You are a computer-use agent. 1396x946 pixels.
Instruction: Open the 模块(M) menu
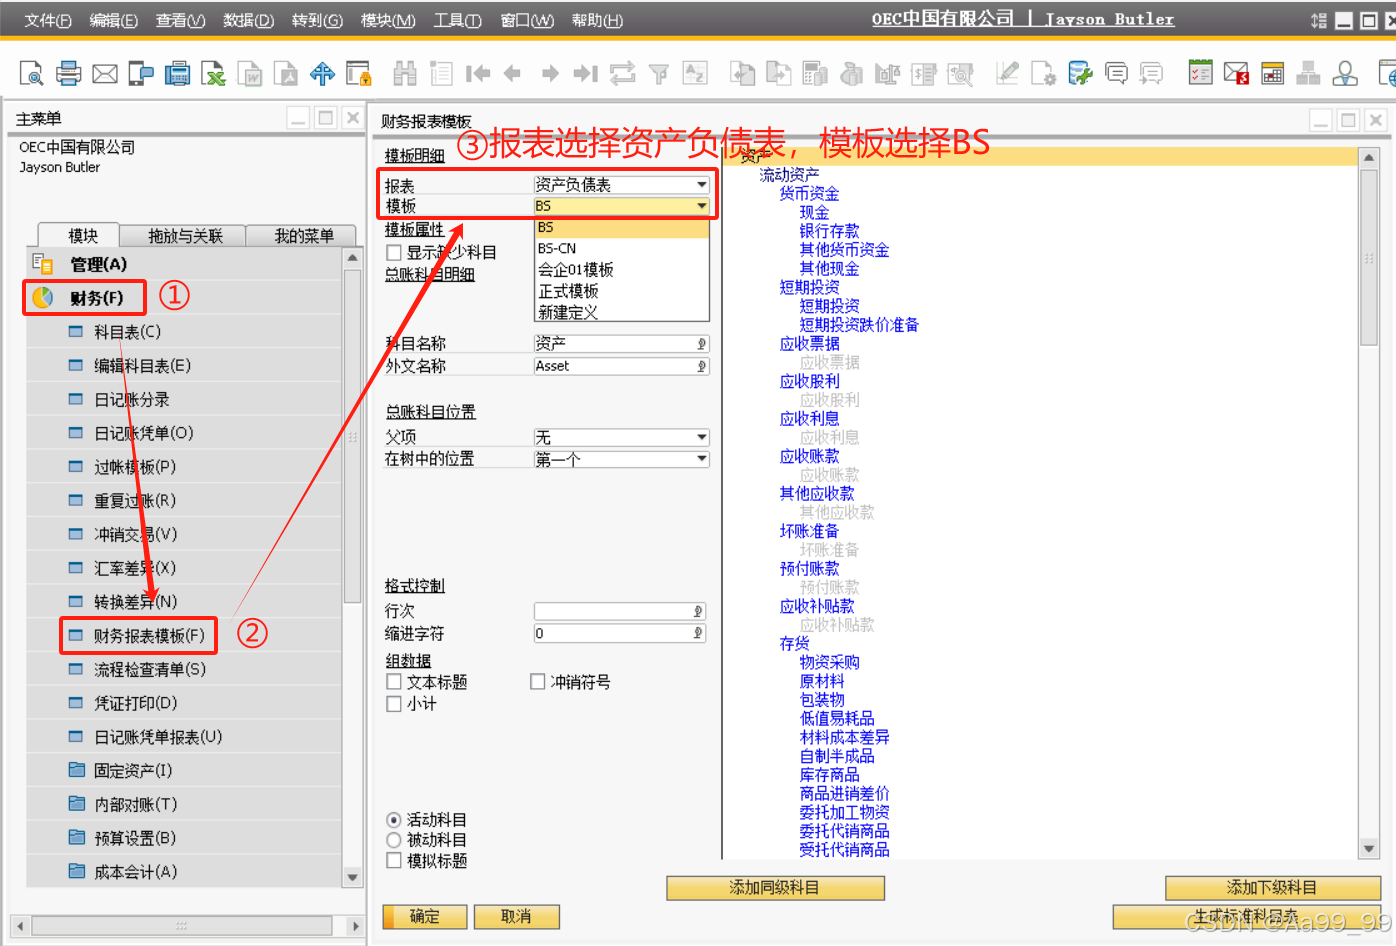(x=388, y=20)
